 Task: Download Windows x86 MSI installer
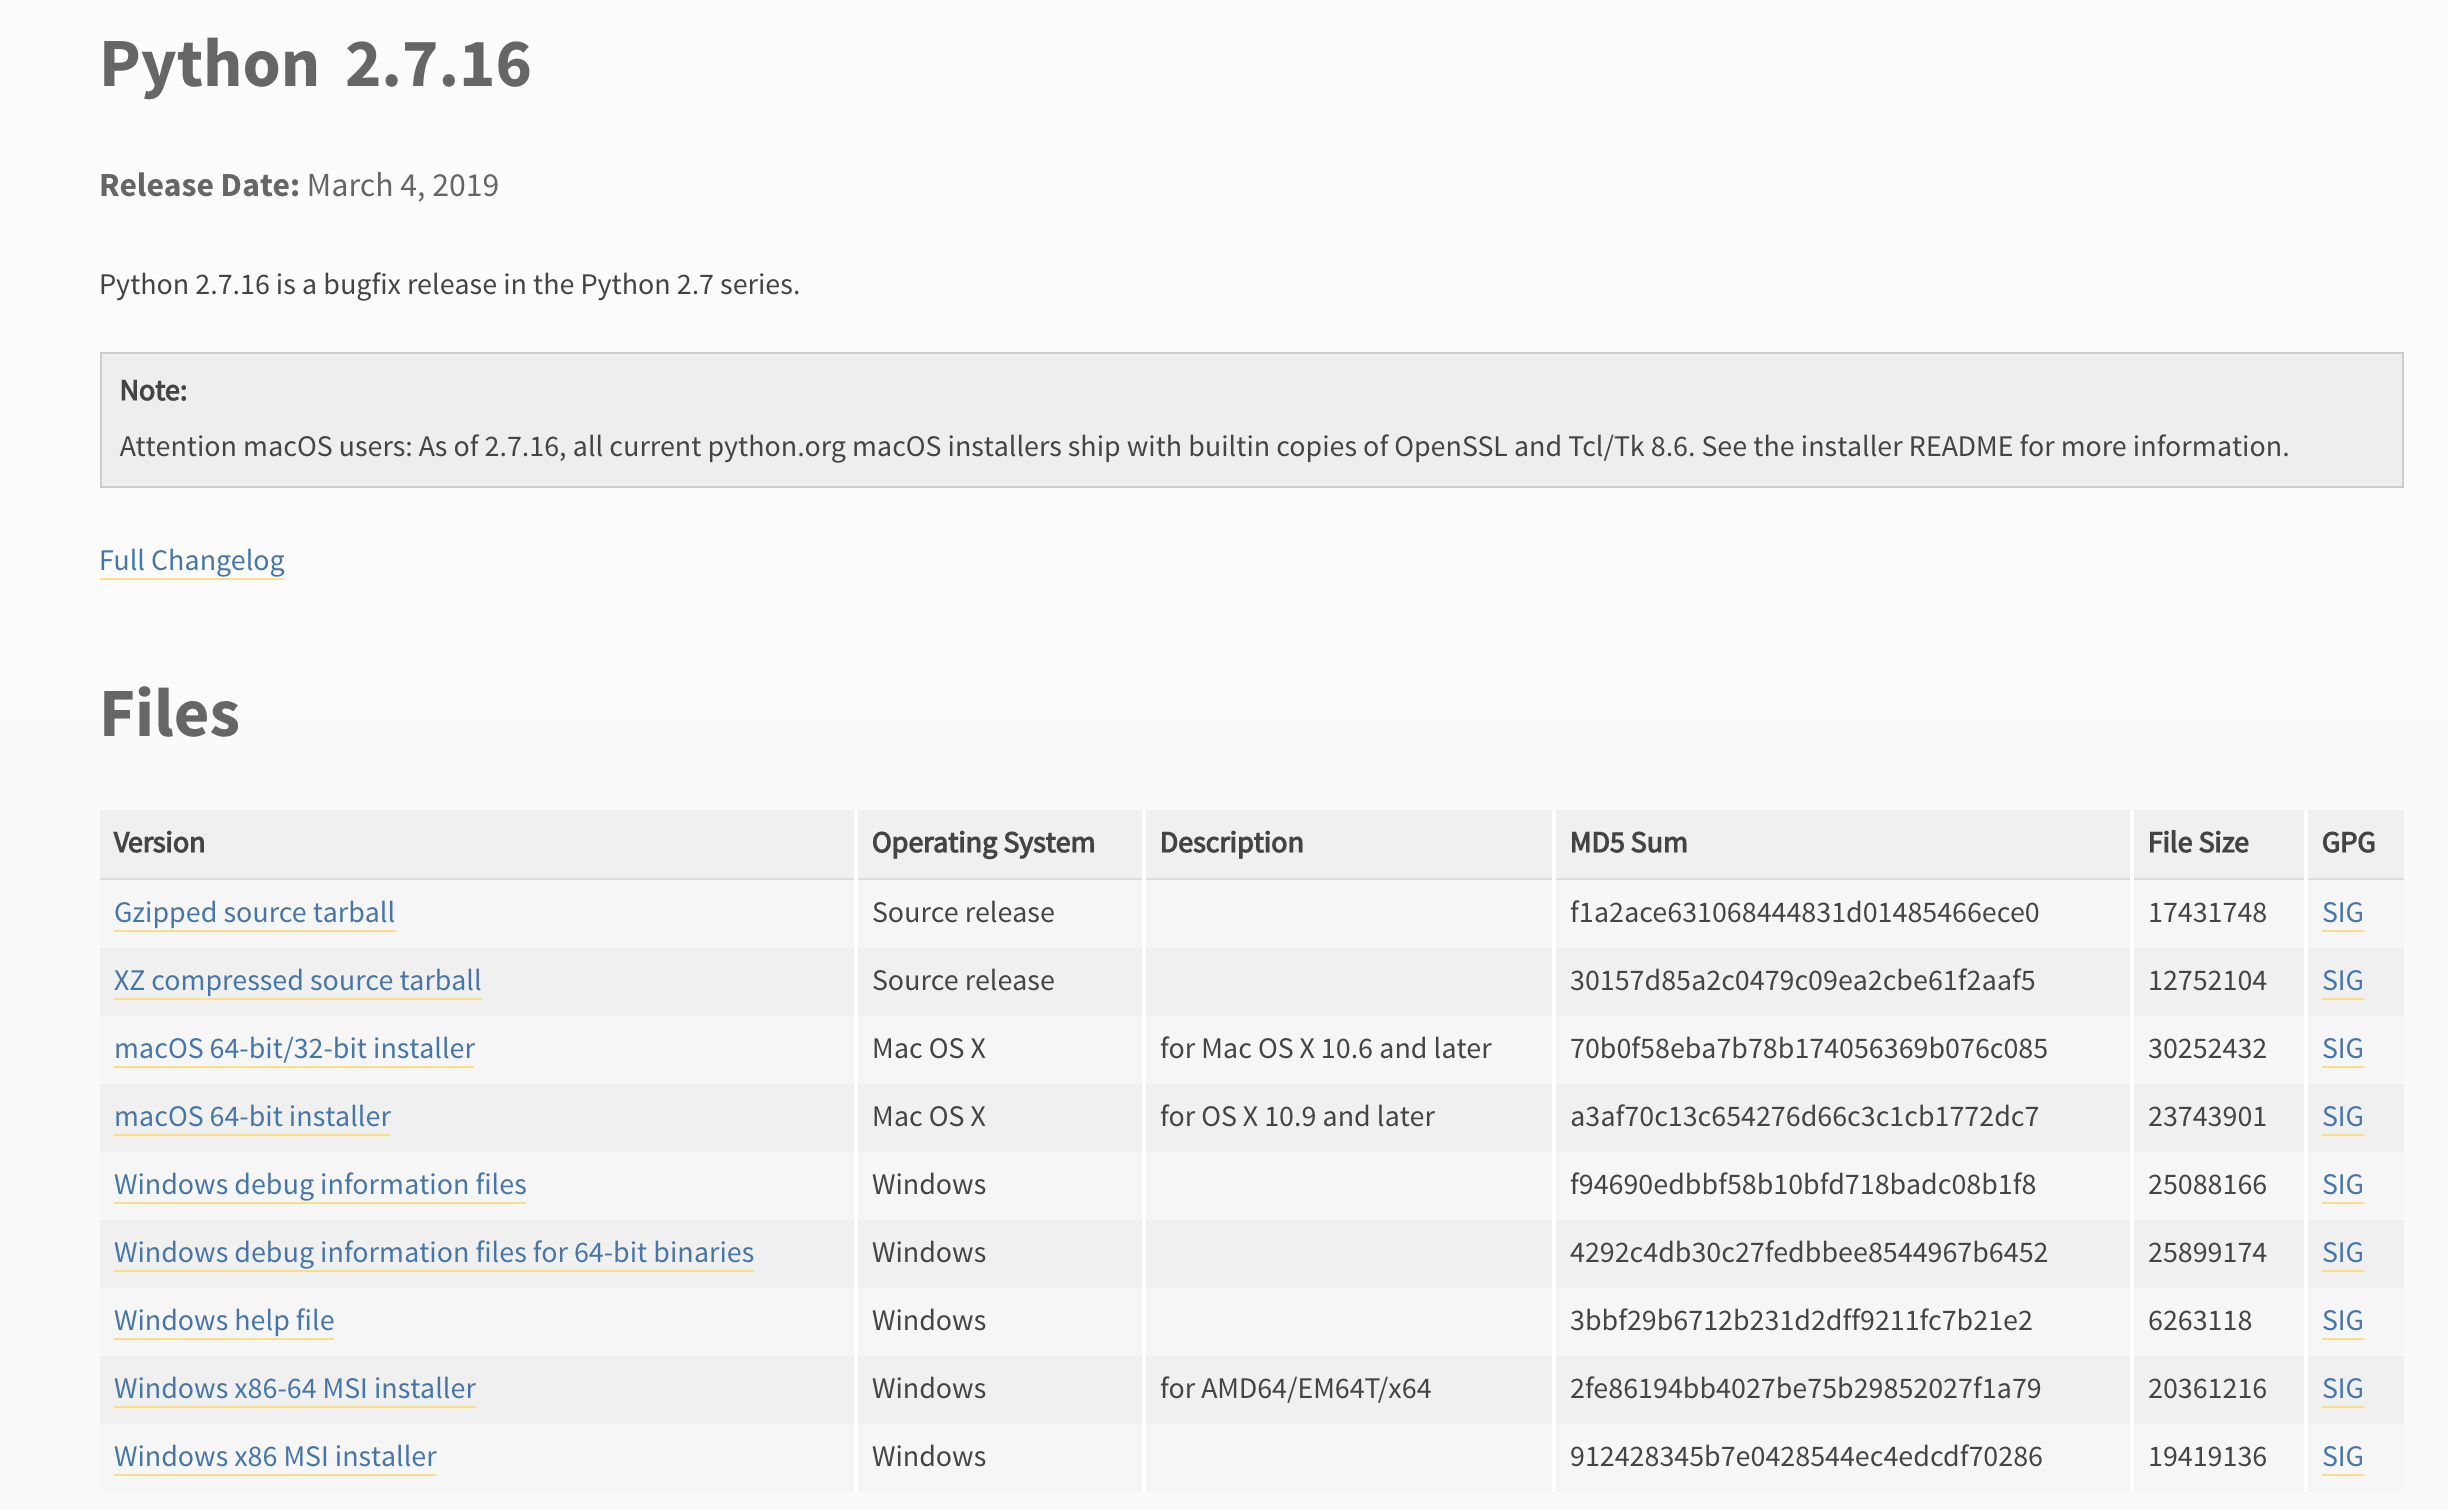[x=275, y=1456]
